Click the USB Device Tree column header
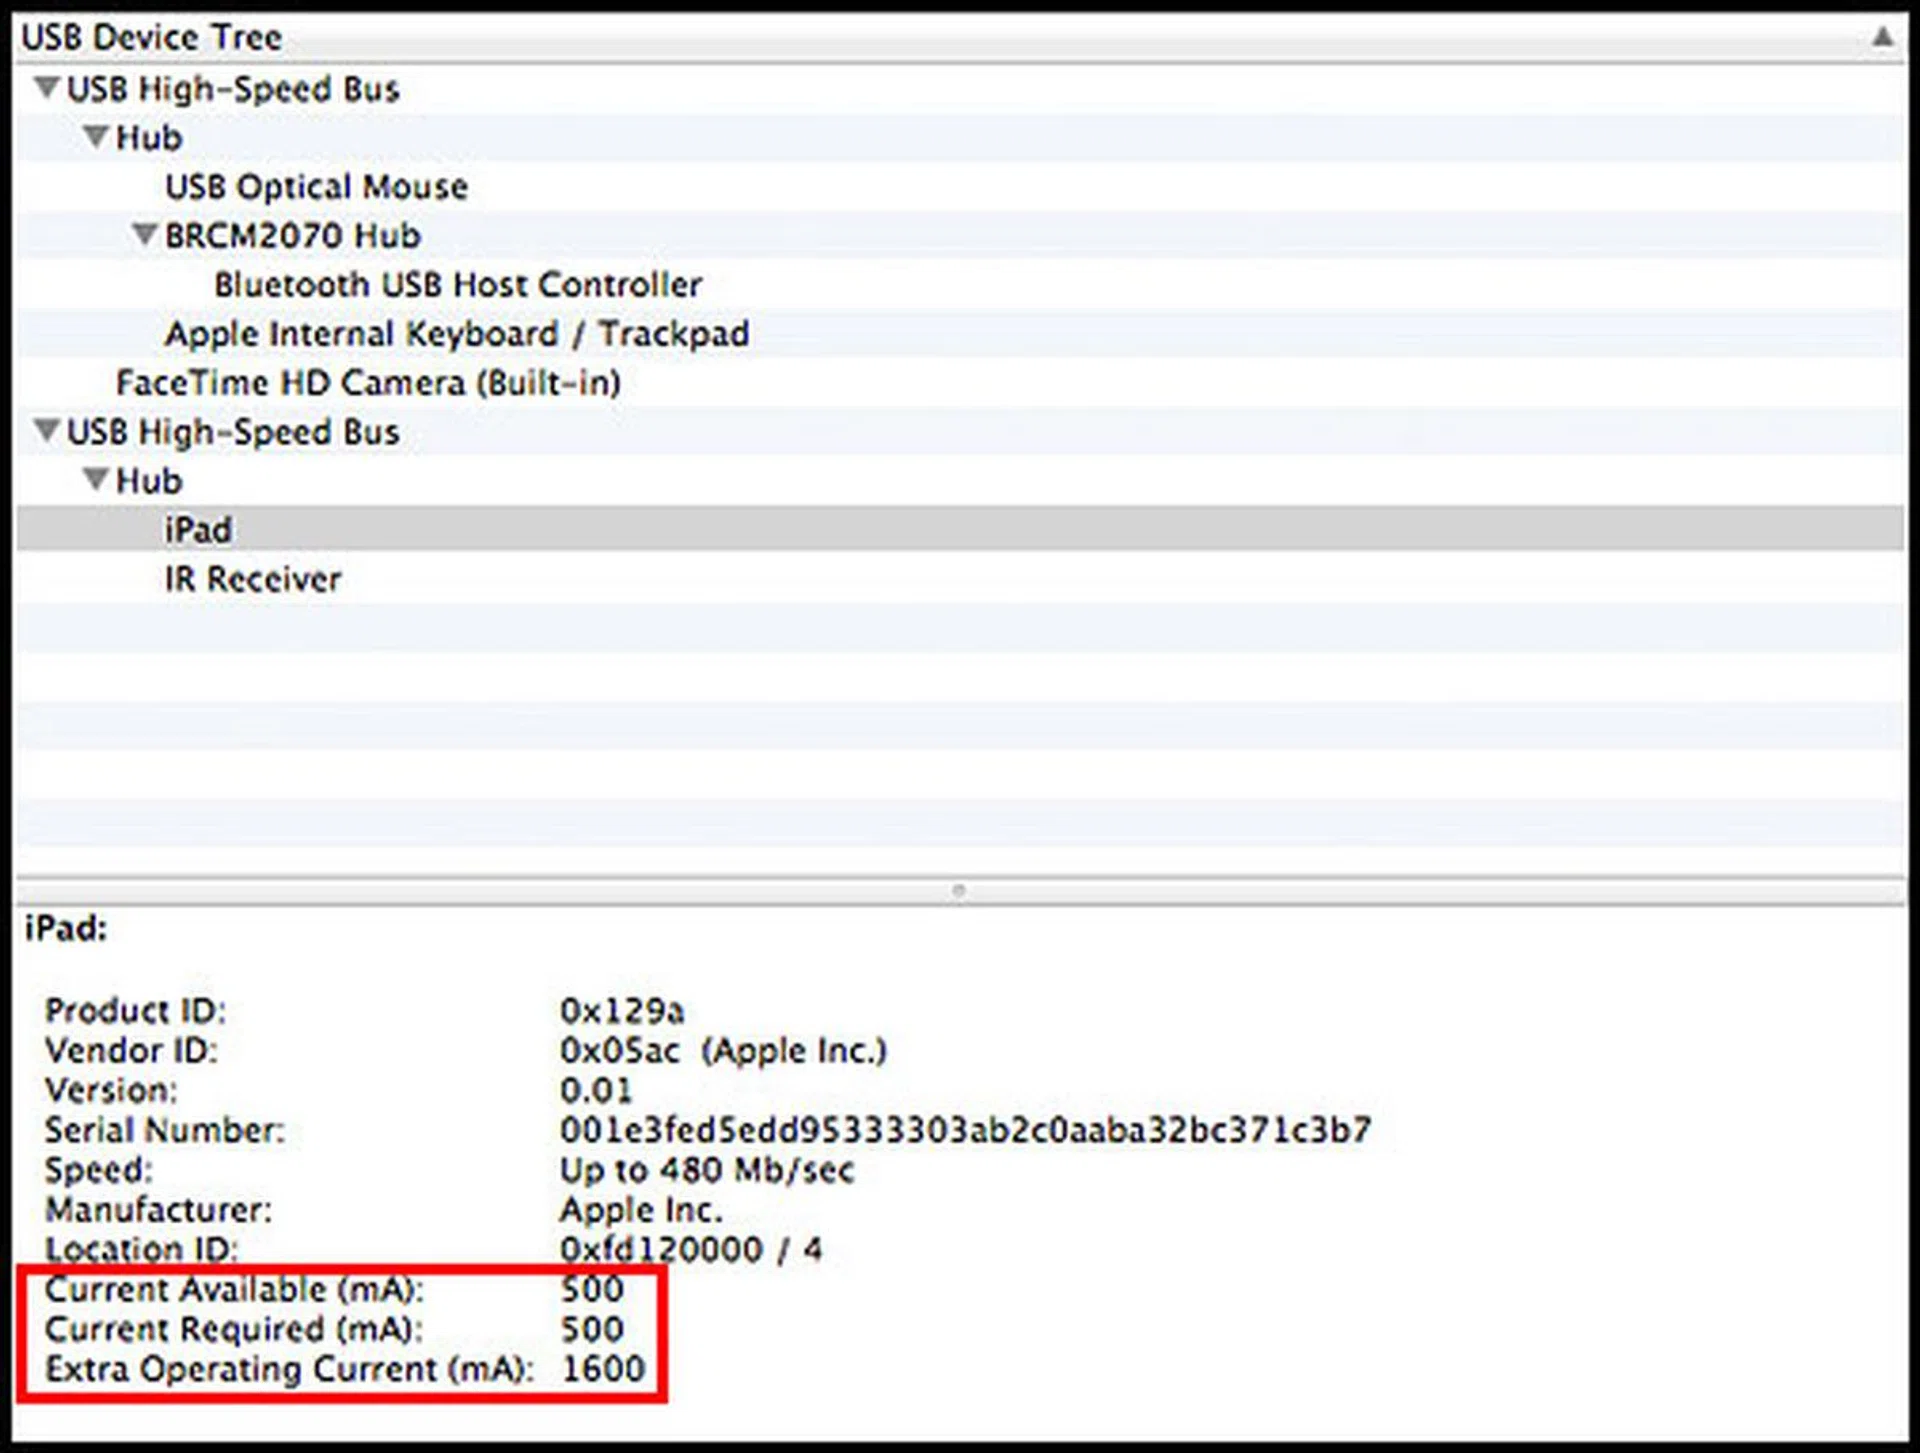Viewport: 1920px width, 1453px height. [152, 38]
